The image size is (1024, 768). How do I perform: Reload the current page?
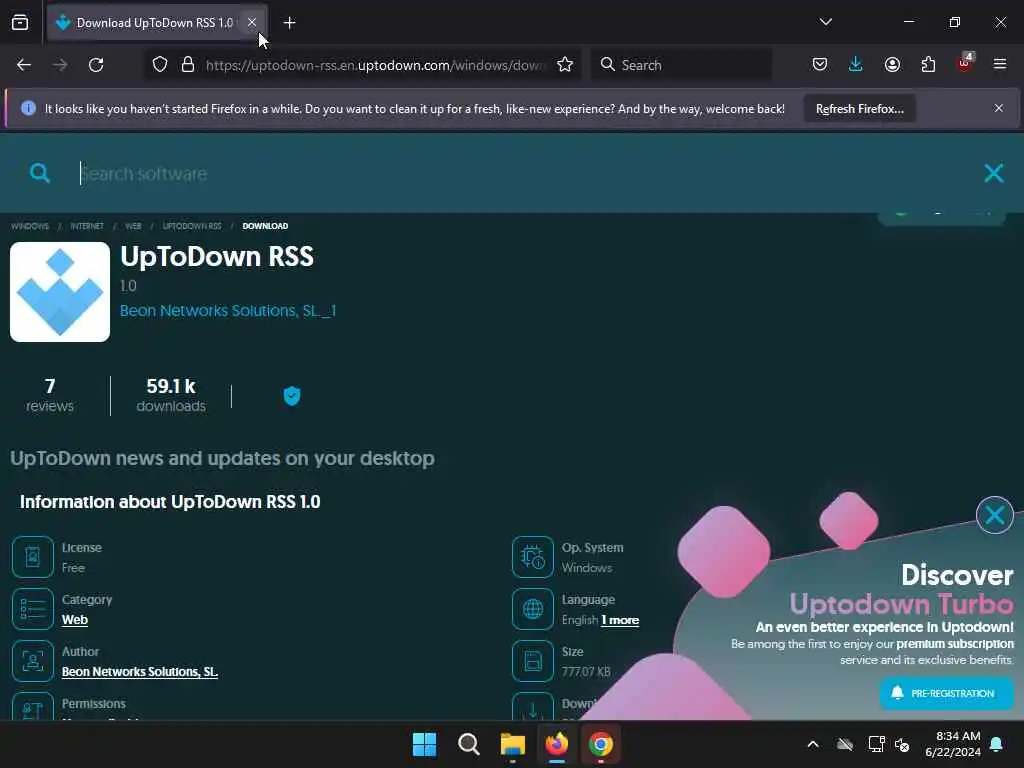tap(96, 65)
